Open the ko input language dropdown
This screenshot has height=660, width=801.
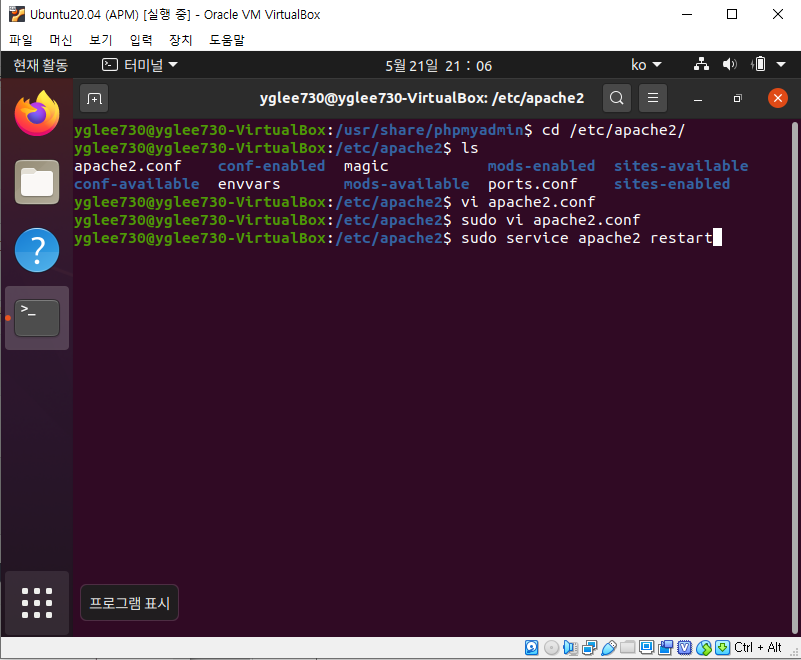[x=646, y=65]
